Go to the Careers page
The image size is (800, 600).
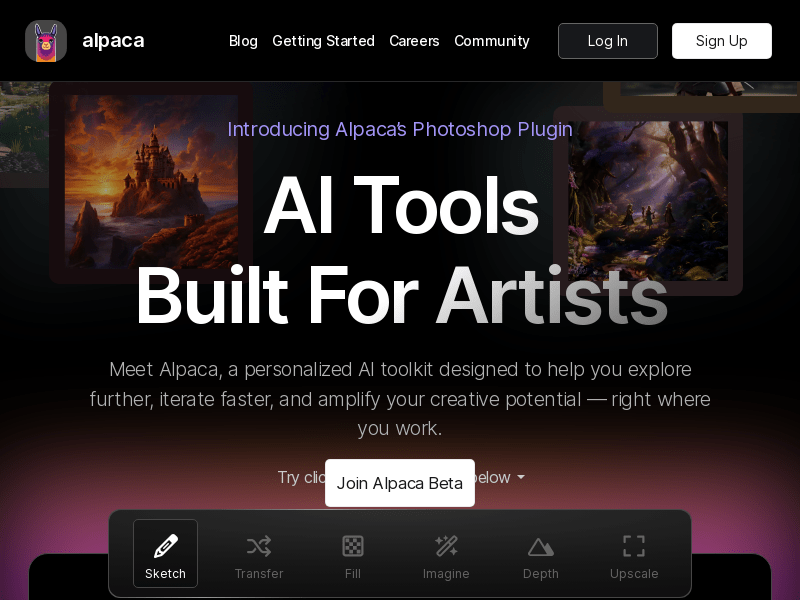pos(414,41)
